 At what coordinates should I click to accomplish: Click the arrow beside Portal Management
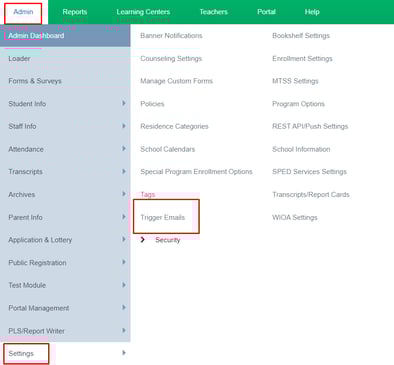click(124, 308)
